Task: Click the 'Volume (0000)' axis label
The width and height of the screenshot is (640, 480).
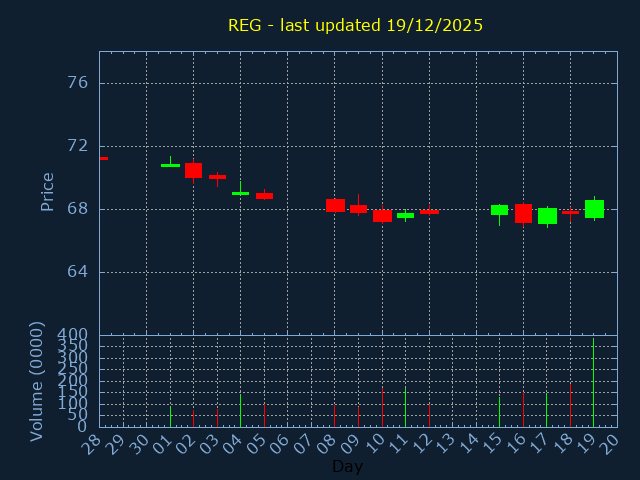Action: (37, 381)
